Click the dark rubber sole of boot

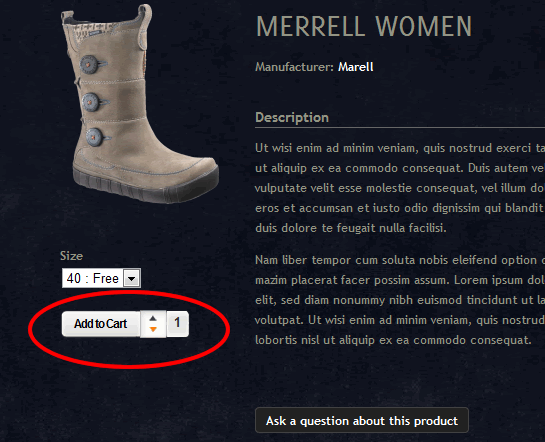(146, 186)
